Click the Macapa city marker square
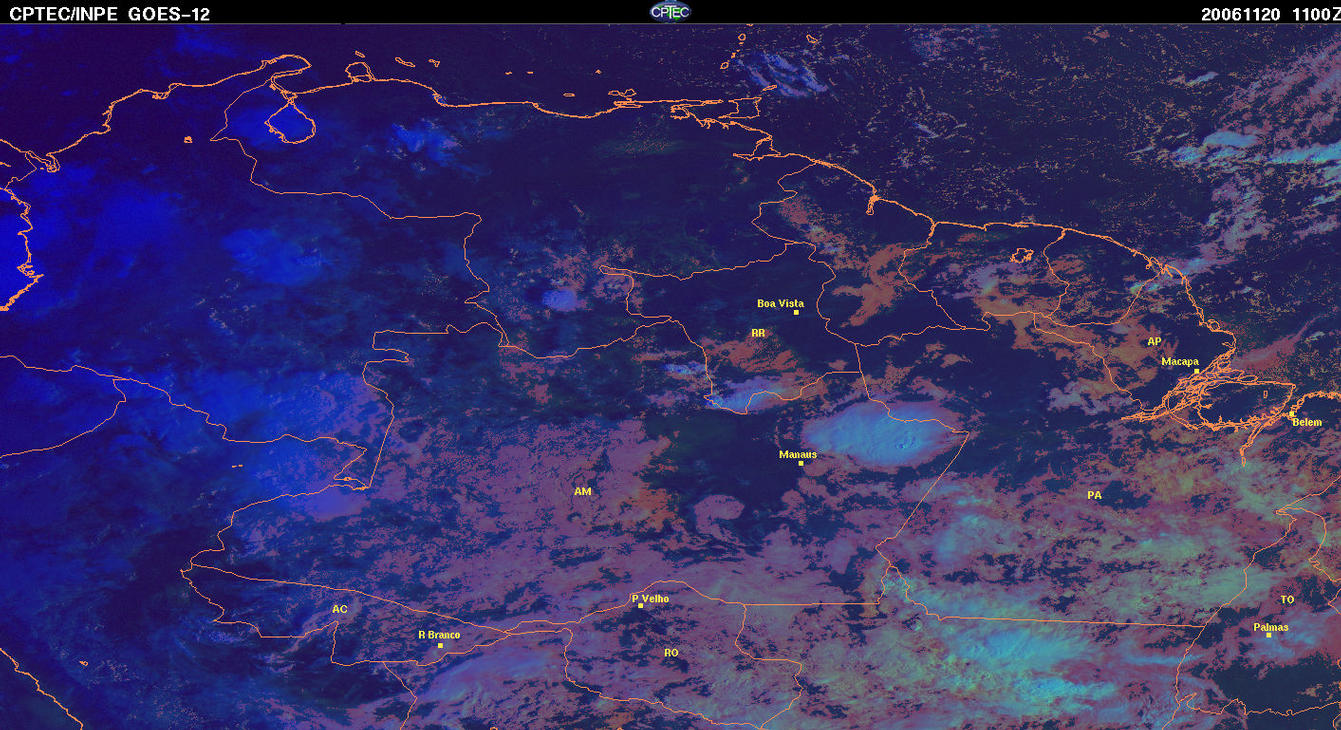The image size is (1341, 730). pos(1196,371)
